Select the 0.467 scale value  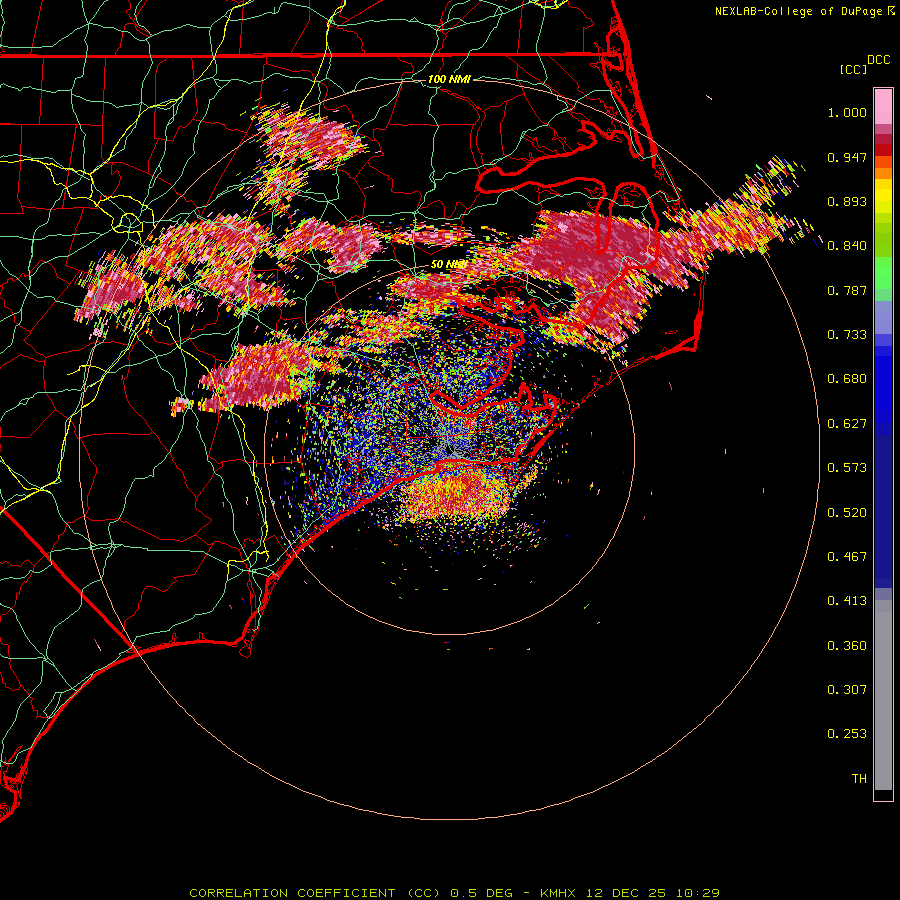(847, 557)
